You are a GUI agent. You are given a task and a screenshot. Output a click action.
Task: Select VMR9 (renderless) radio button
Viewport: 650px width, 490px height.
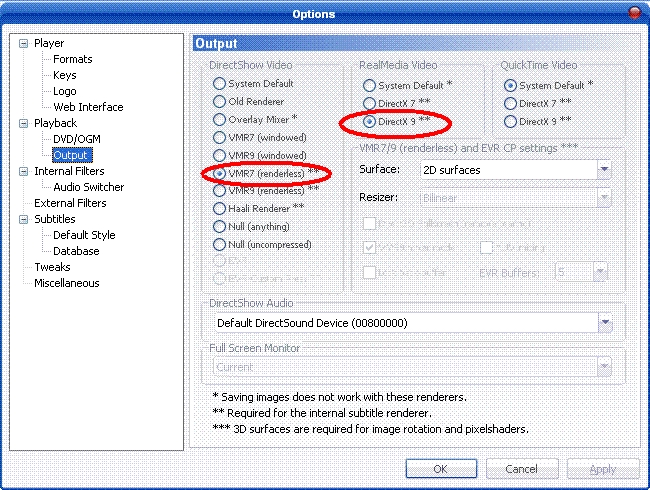click(x=219, y=191)
